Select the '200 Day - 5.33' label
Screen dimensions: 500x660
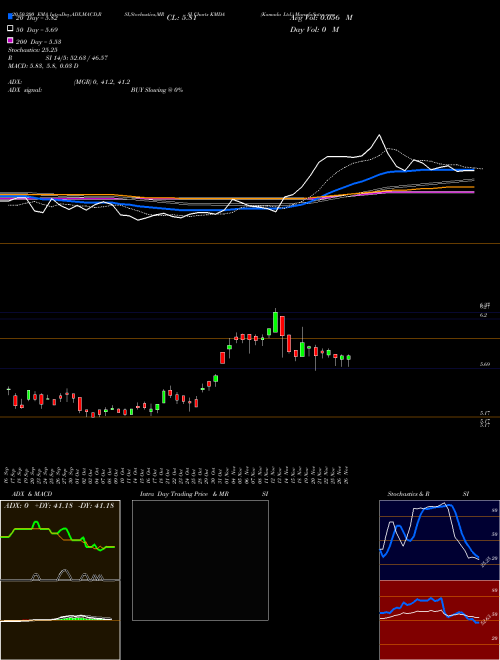click(x=39, y=42)
